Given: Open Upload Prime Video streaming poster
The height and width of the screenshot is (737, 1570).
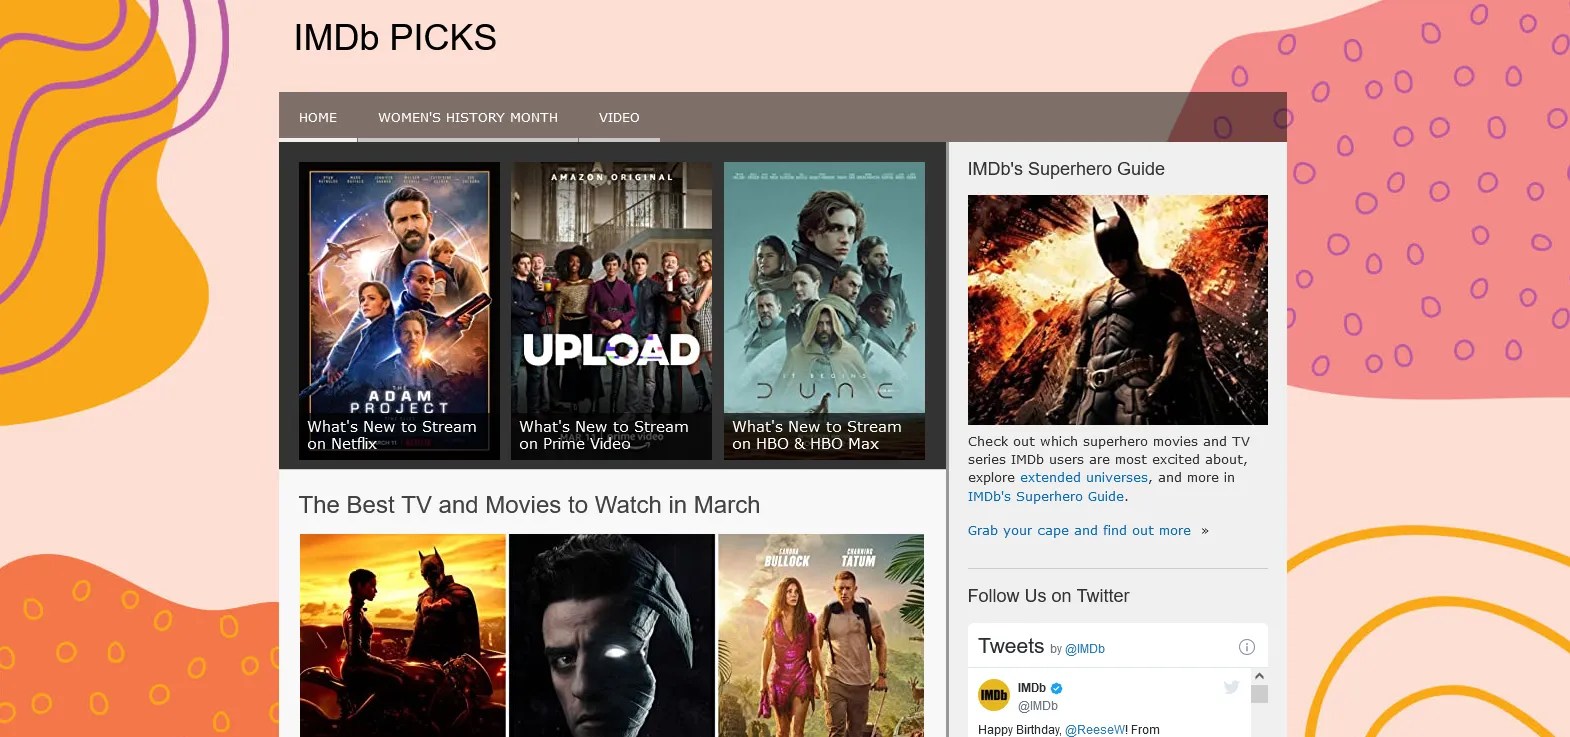Looking at the screenshot, I should click(611, 311).
